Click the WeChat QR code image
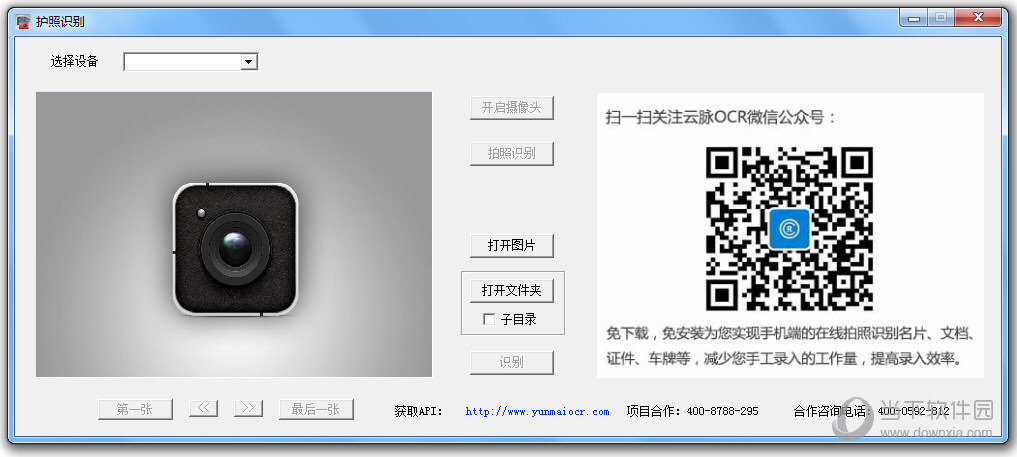 789,229
